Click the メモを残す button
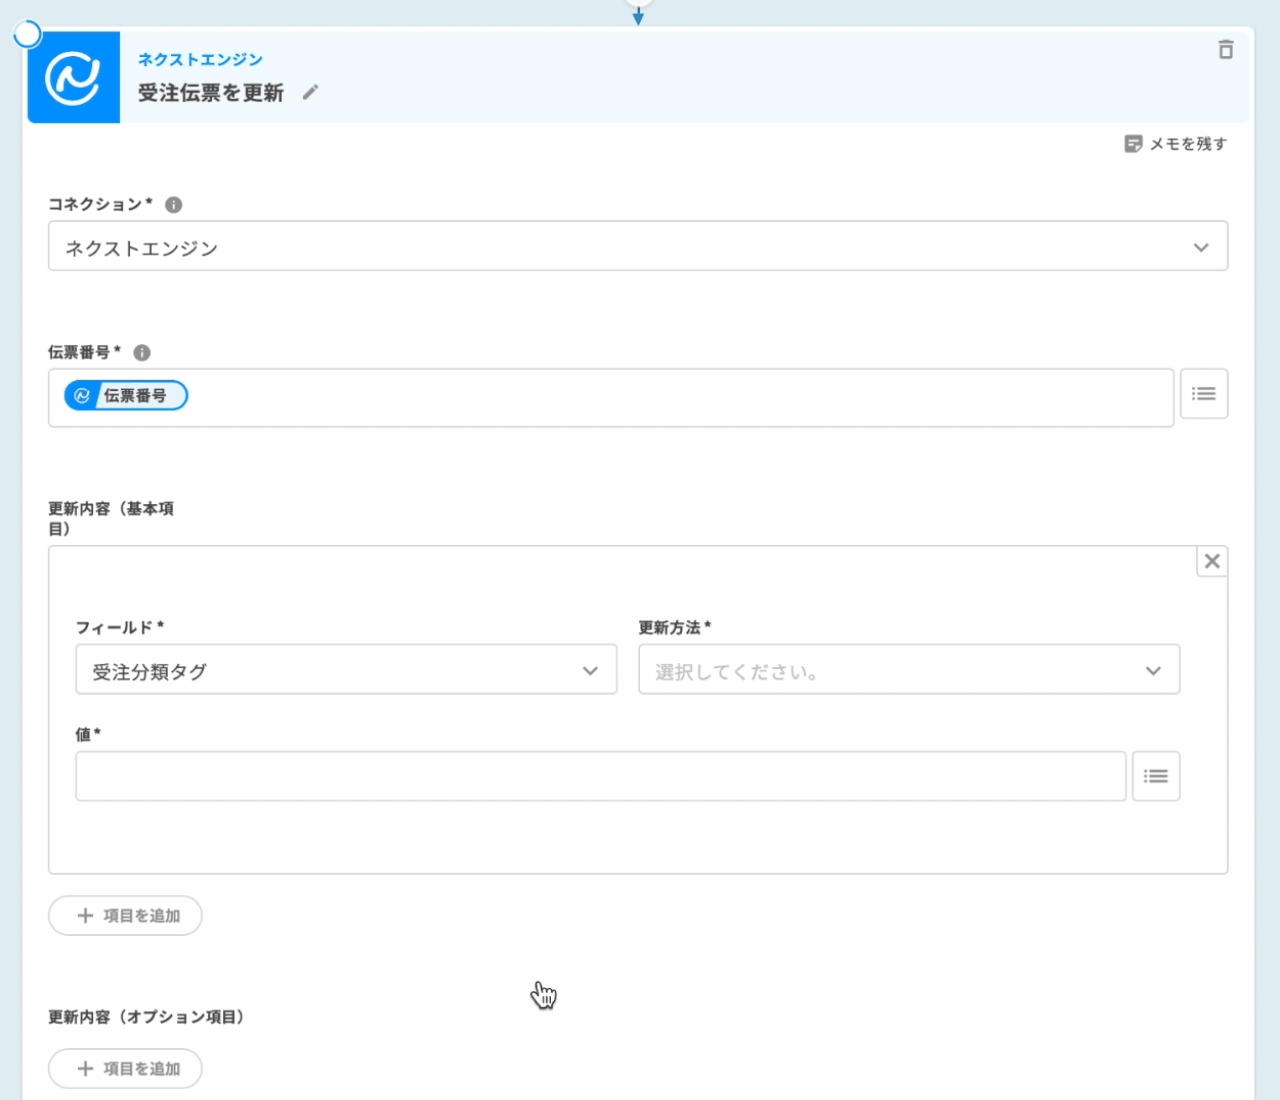Viewport: 1280px width, 1100px height. 1175,144
